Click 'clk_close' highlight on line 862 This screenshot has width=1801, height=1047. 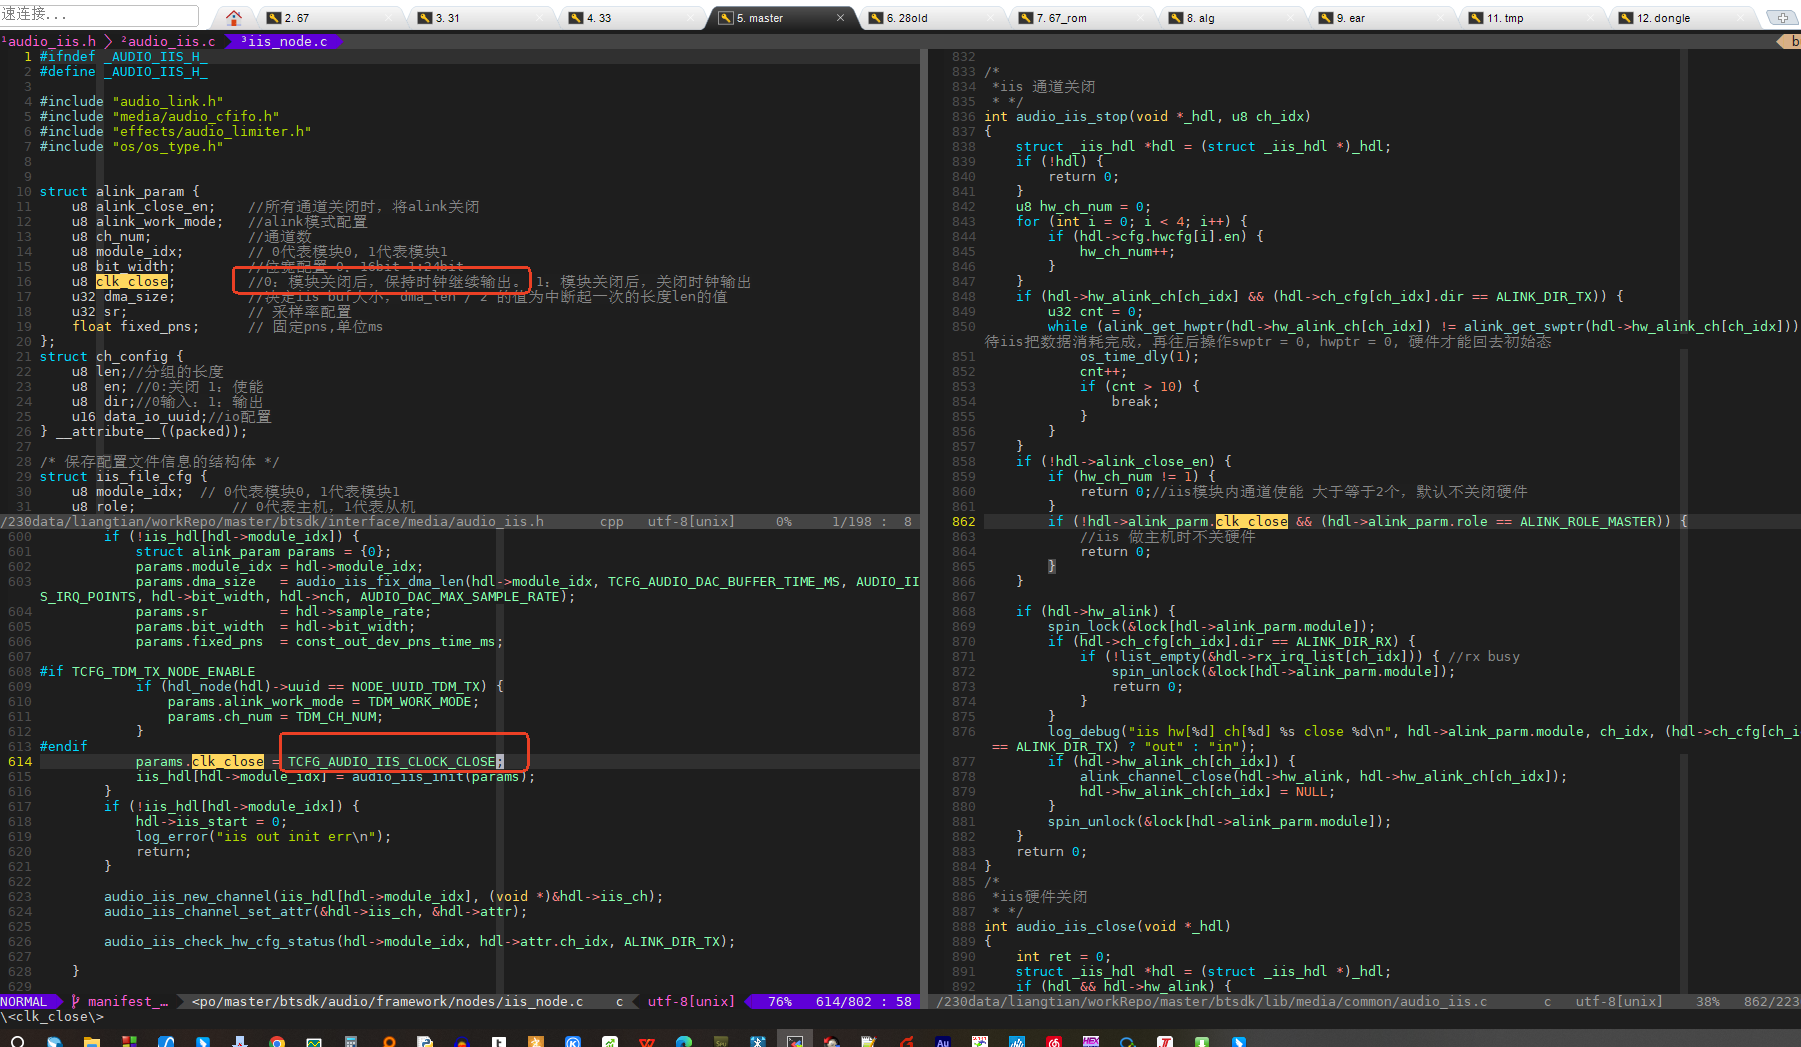1252,521
